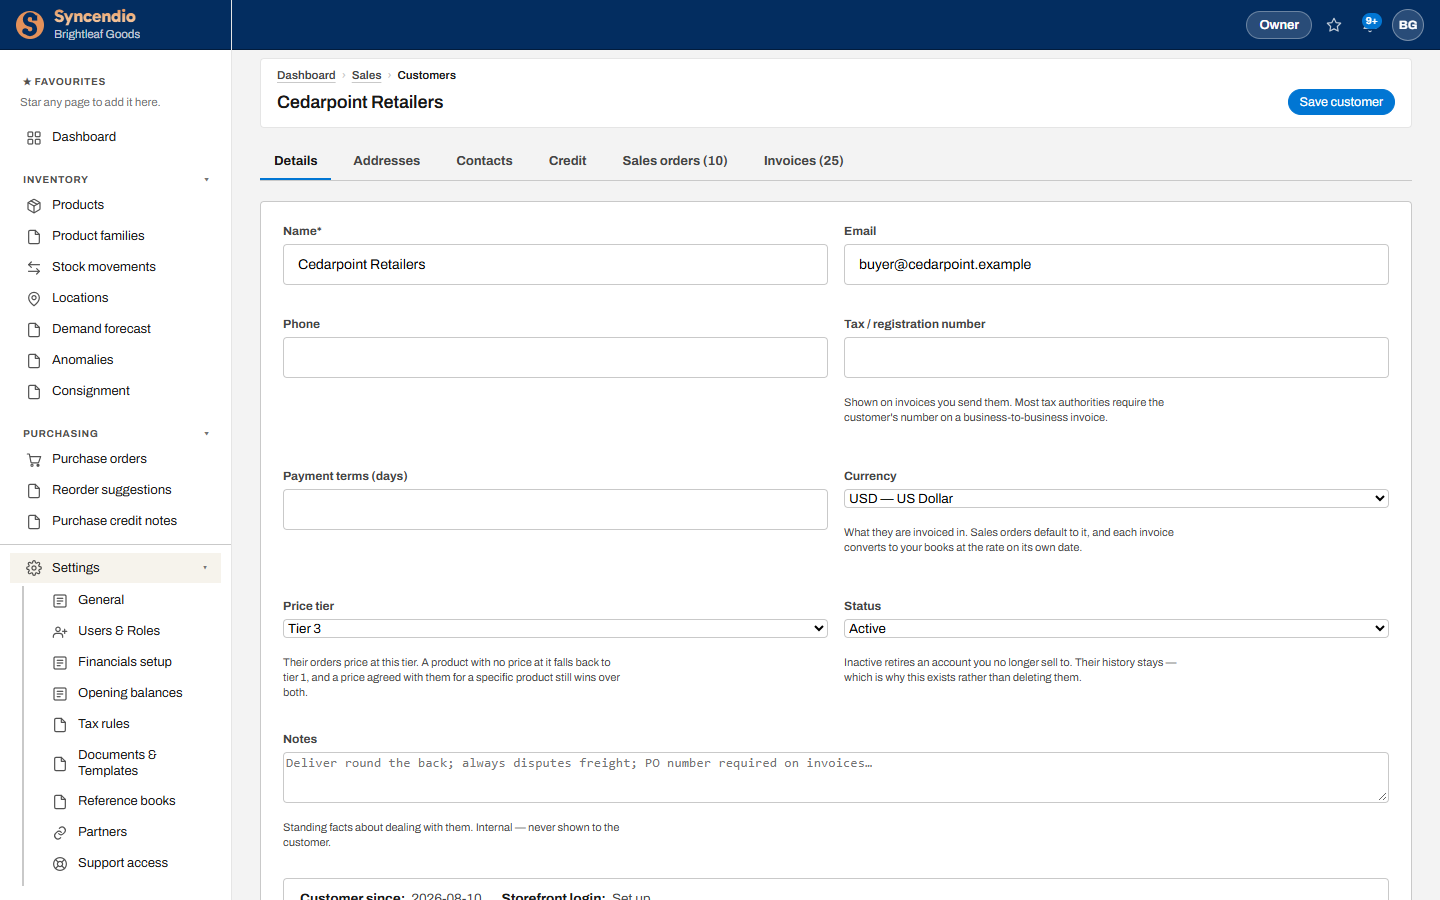Switch to the Addresses tab
The height and width of the screenshot is (900, 1440).
(387, 161)
